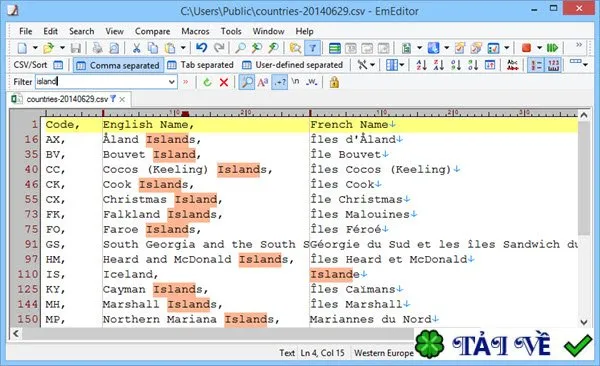Click the green Run macro icon
The width and height of the screenshot is (600, 366).
point(553,48)
